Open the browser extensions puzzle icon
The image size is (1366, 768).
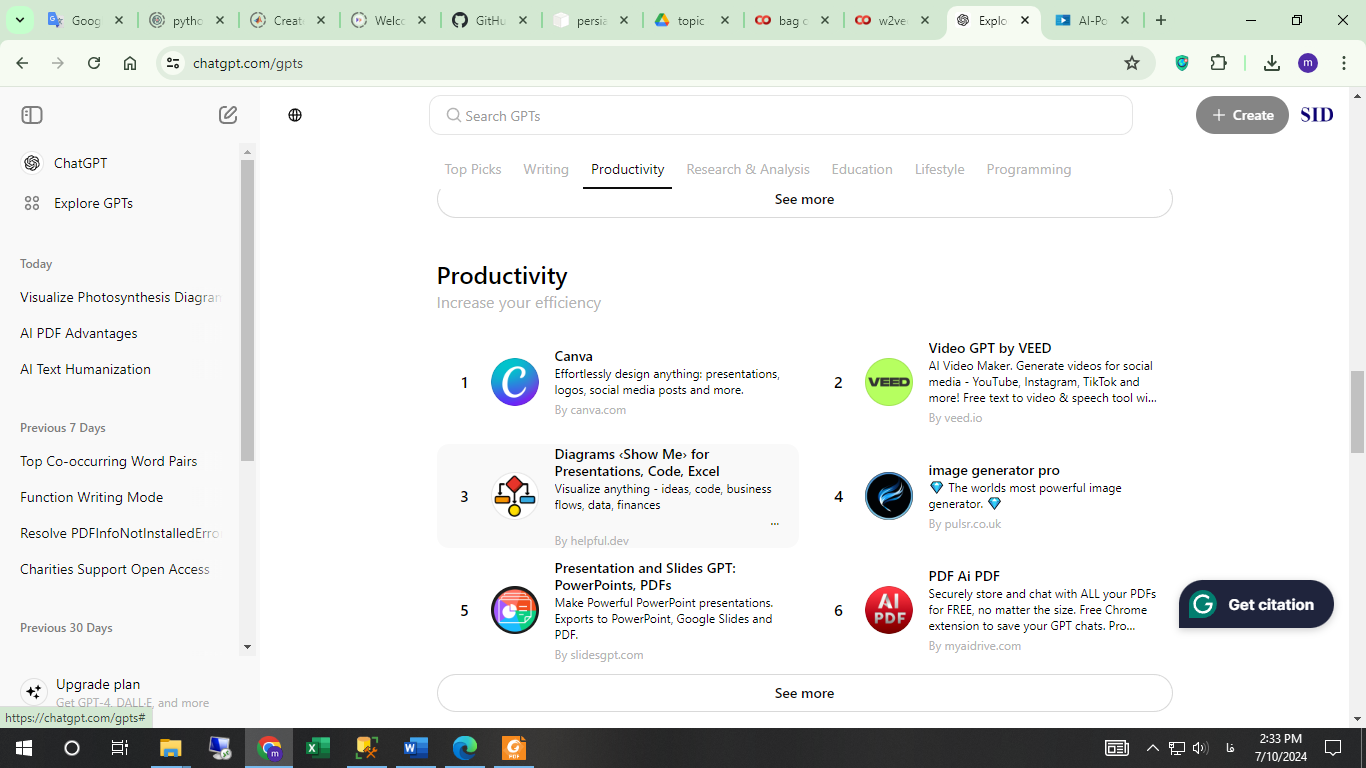pos(1218,63)
